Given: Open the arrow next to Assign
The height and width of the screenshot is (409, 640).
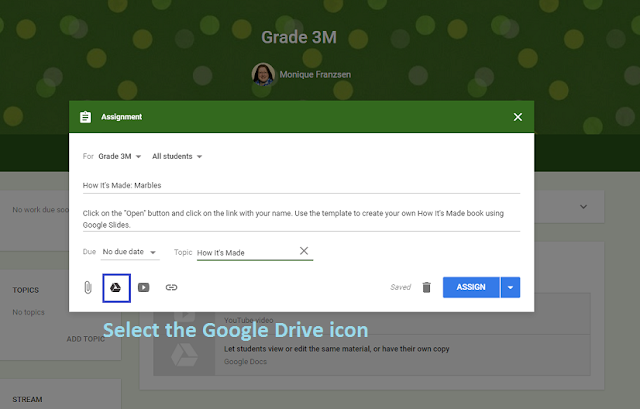Looking at the screenshot, I should [x=510, y=287].
